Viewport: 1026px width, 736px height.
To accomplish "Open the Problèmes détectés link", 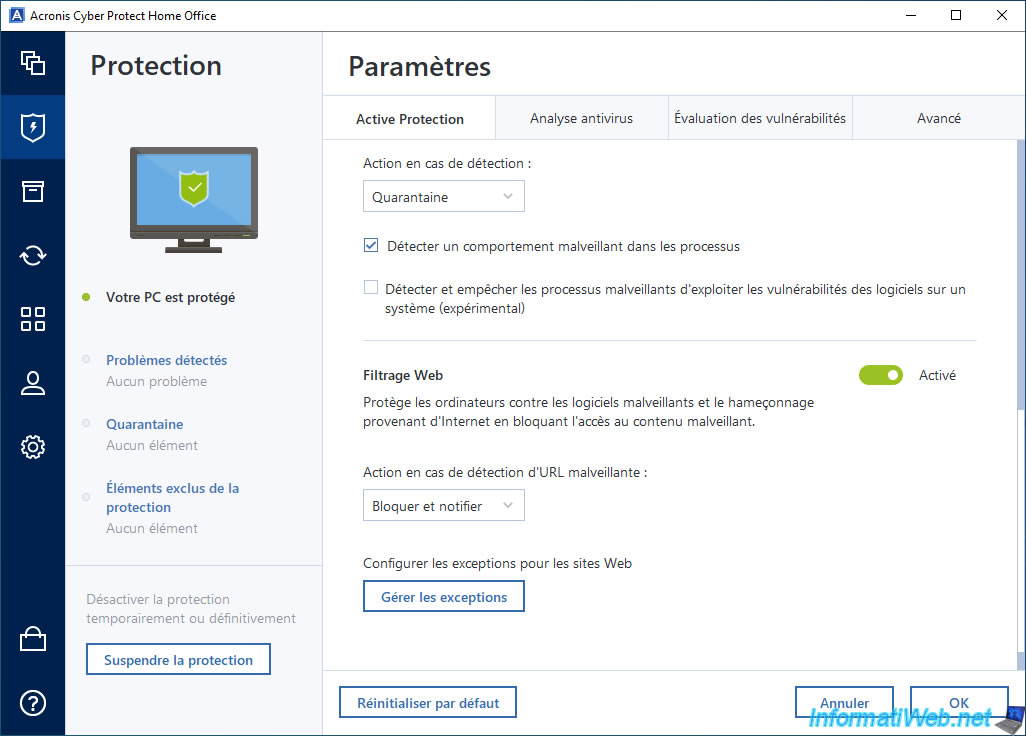I will point(167,360).
